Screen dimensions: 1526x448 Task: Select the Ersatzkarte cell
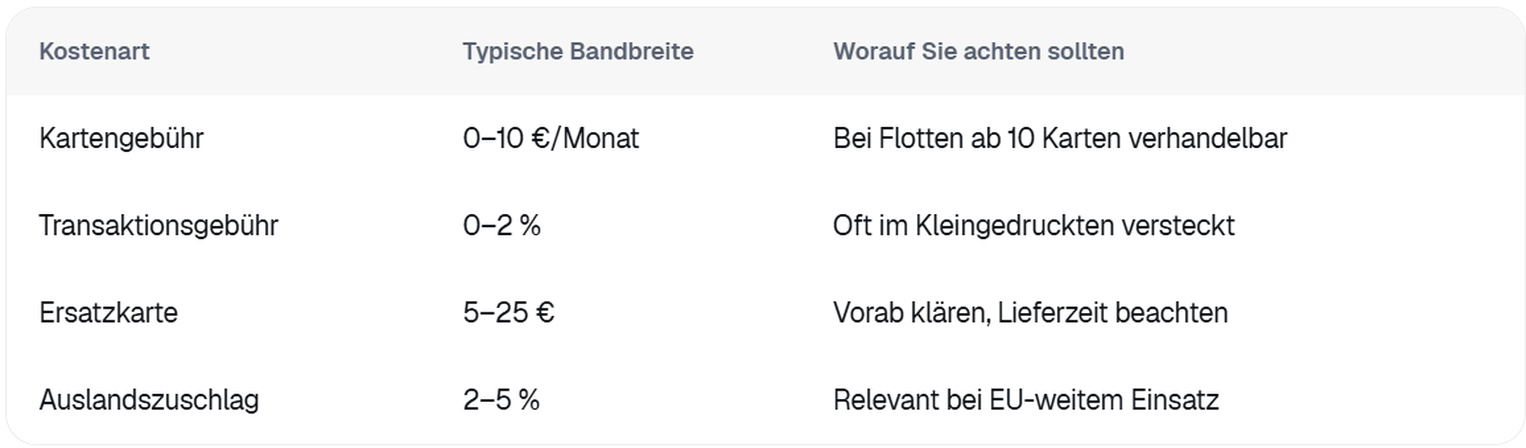(108, 313)
